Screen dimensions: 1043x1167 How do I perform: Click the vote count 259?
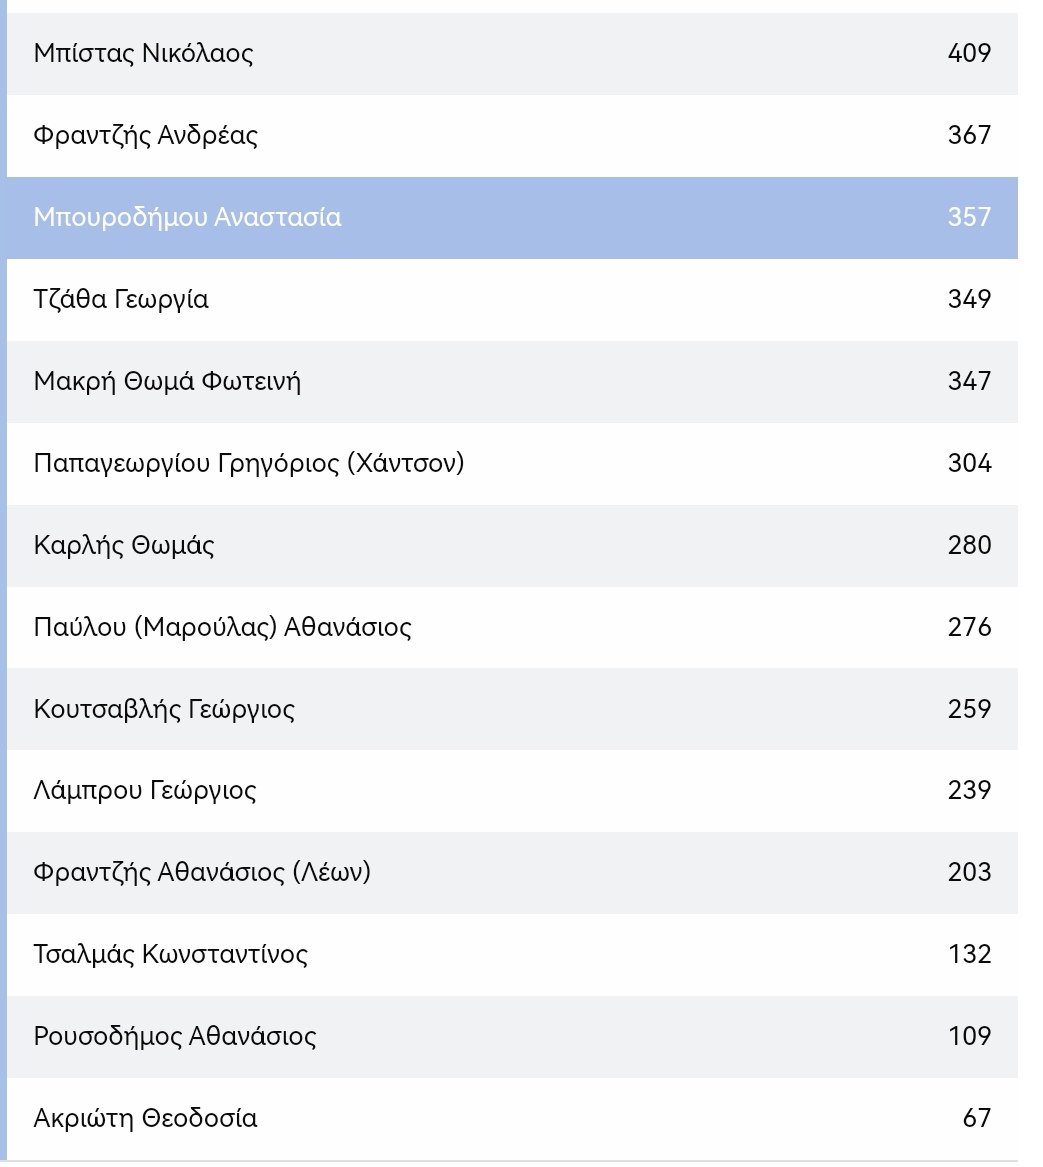pos(969,709)
